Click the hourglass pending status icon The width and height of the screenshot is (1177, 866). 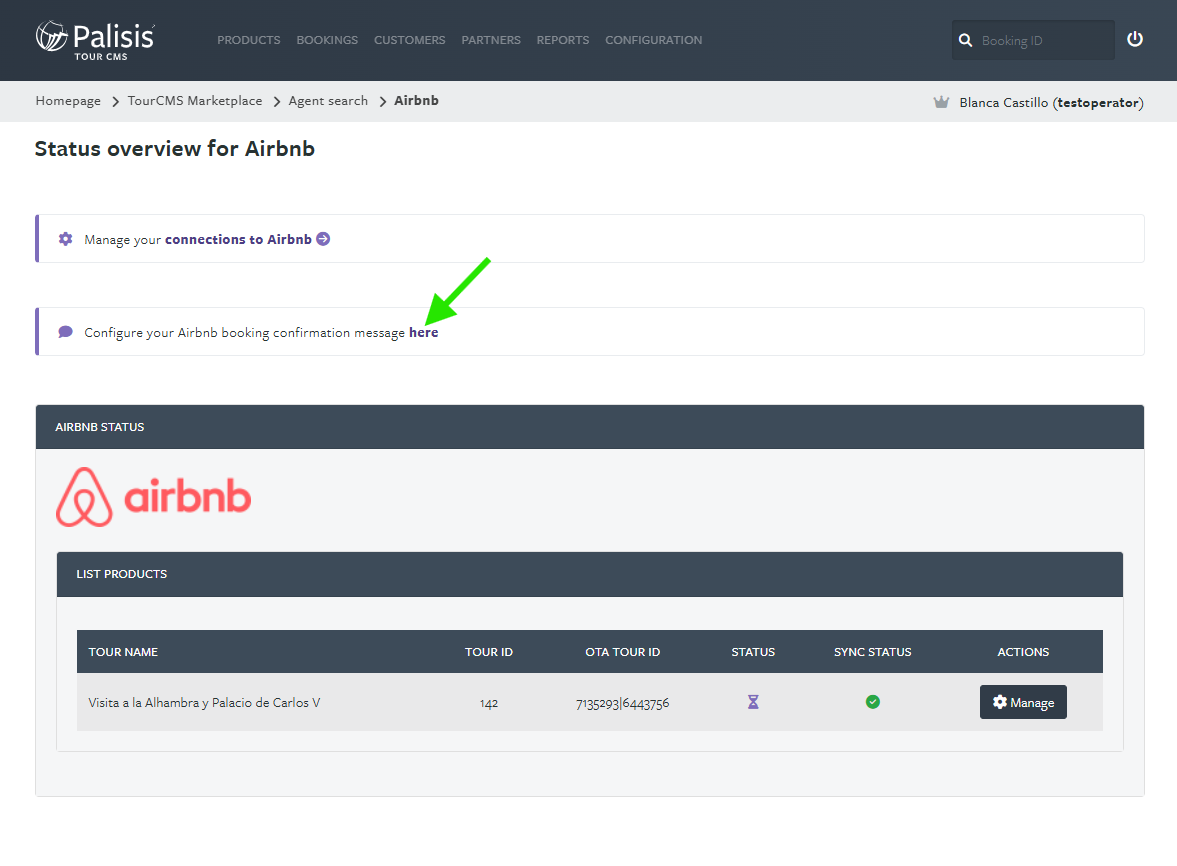click(753, 702)
